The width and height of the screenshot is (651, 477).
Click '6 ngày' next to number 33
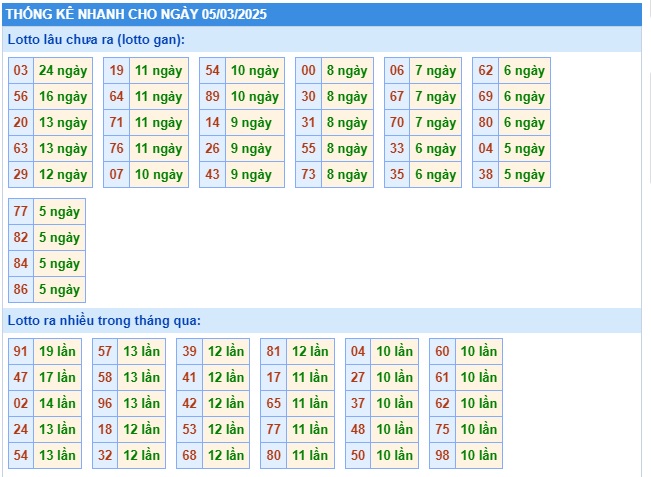coord(436,148)
